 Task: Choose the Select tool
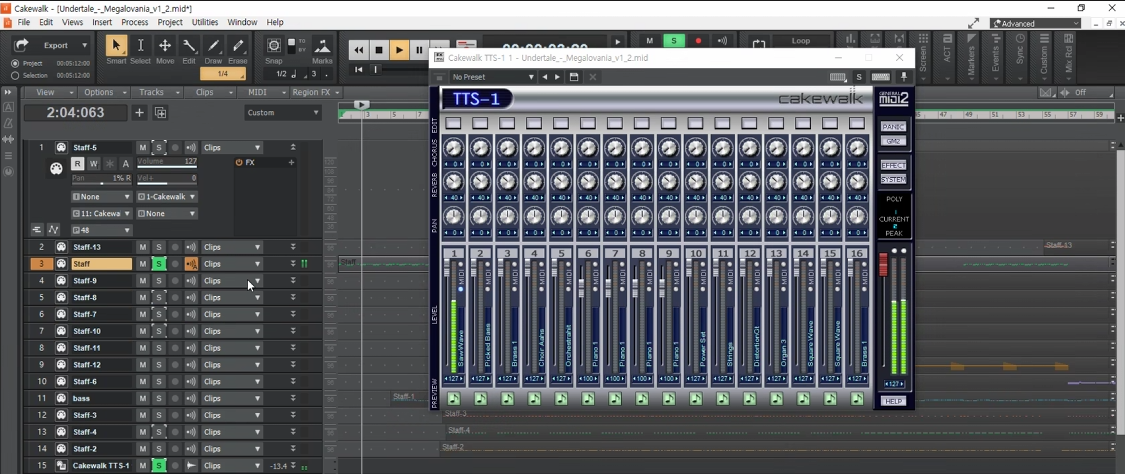tap(140, 46)
